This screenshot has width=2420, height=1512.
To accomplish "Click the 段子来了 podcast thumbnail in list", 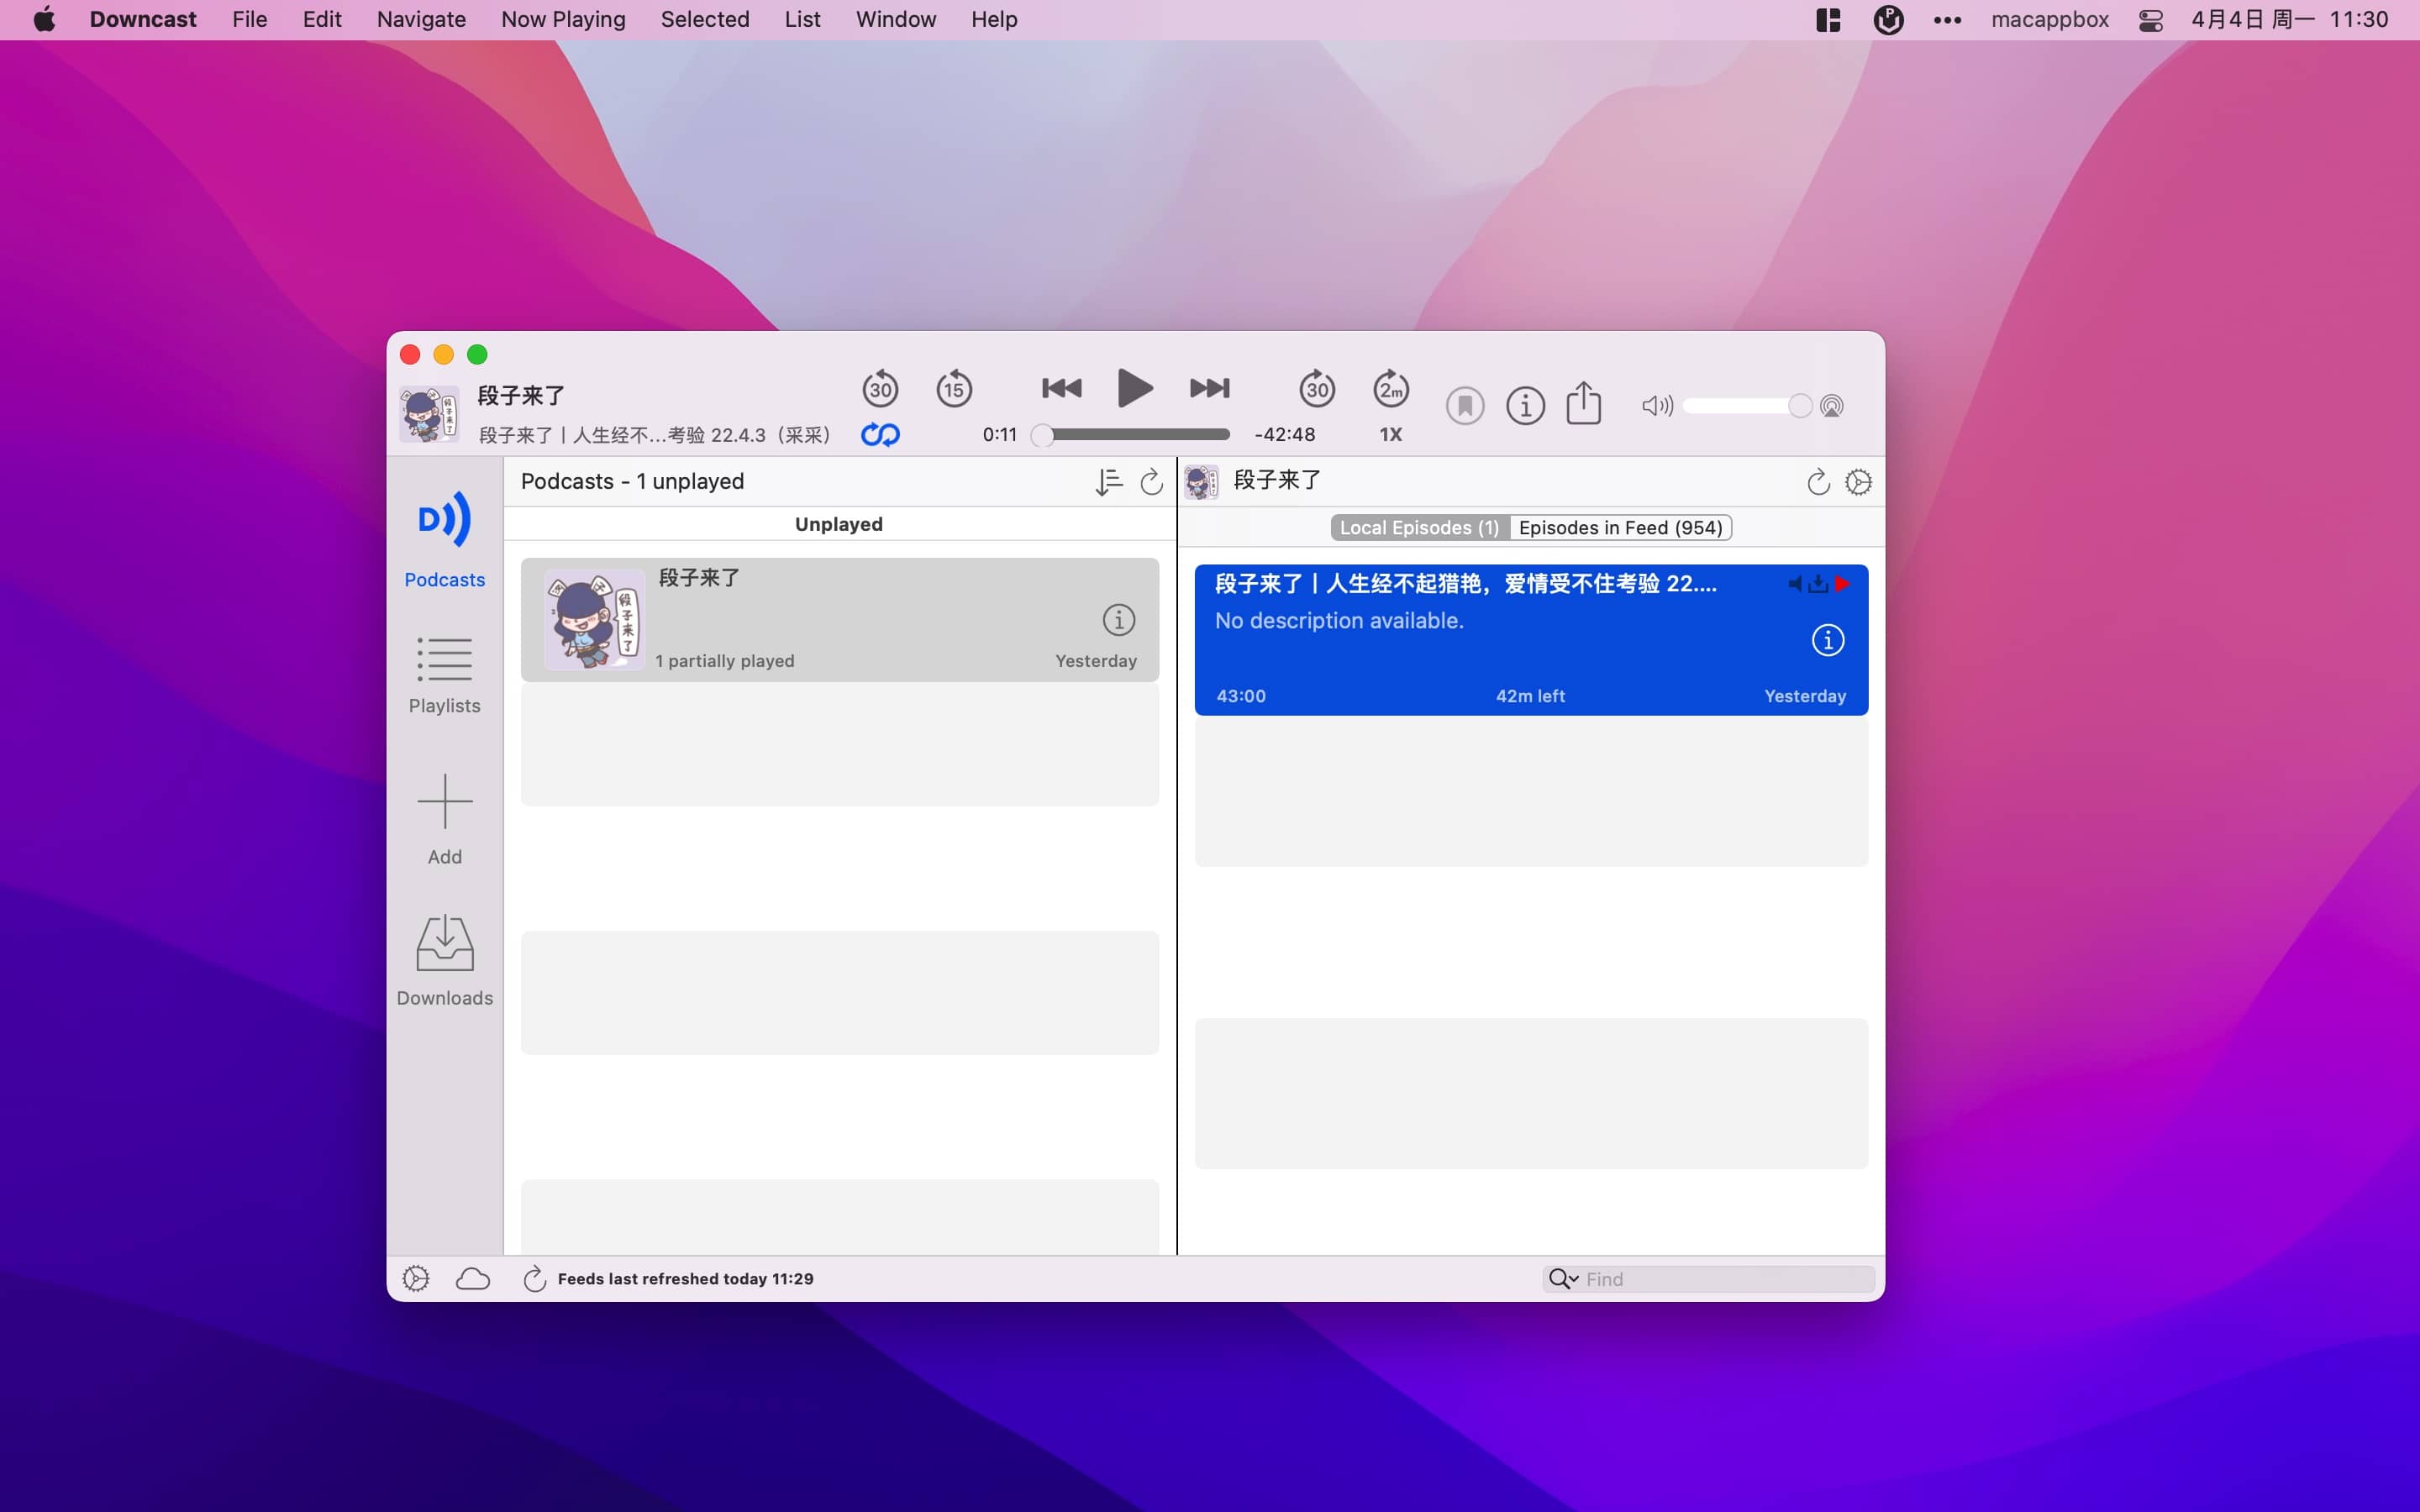I will [x=595, y=619].
